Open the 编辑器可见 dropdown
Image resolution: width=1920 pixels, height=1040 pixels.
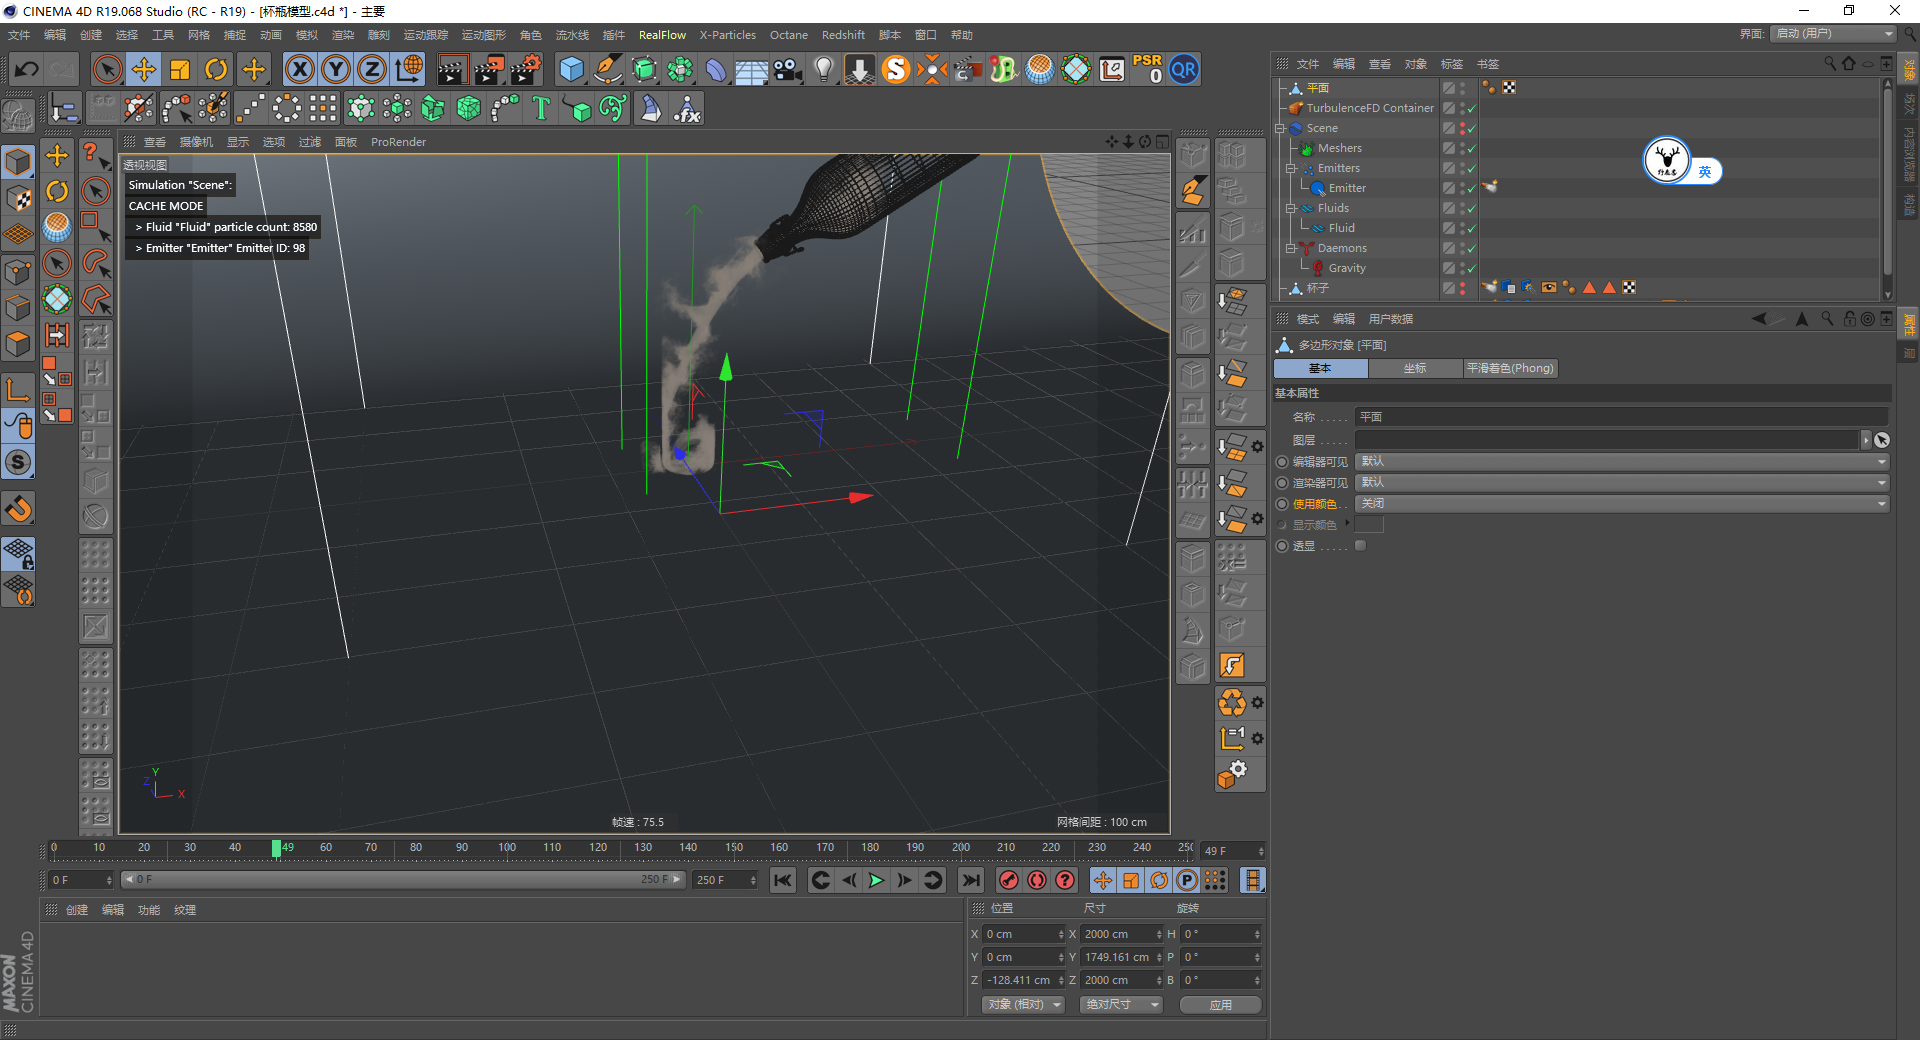pyautogui.click(x=1620, y=462)
